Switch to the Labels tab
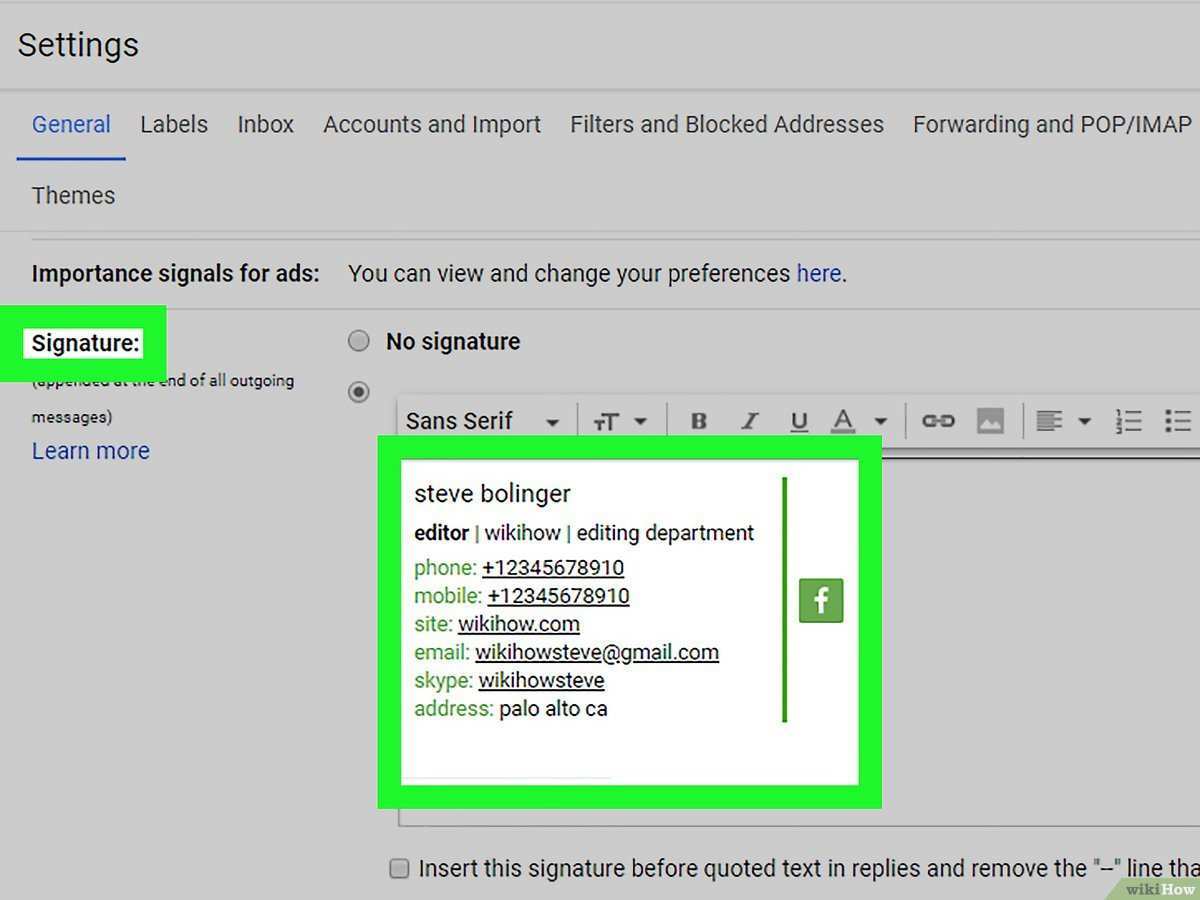 pos(174,125)
